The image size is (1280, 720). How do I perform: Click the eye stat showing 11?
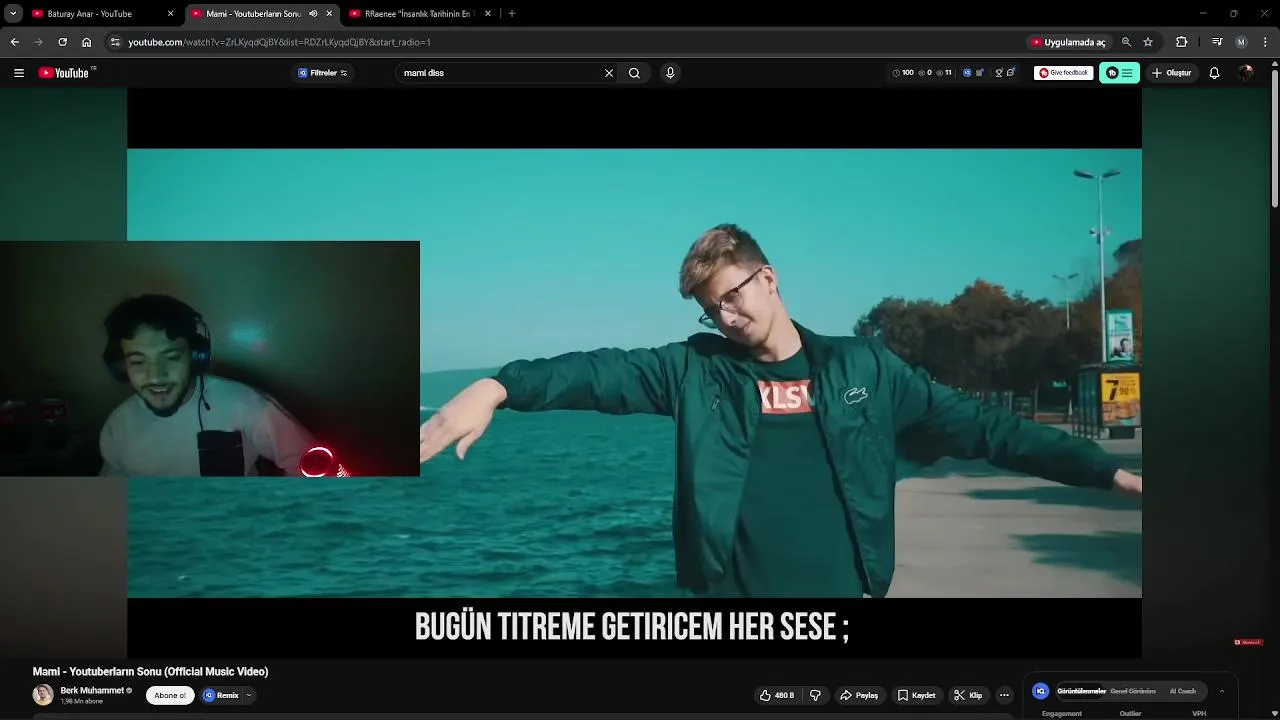(x=944, y=73)
